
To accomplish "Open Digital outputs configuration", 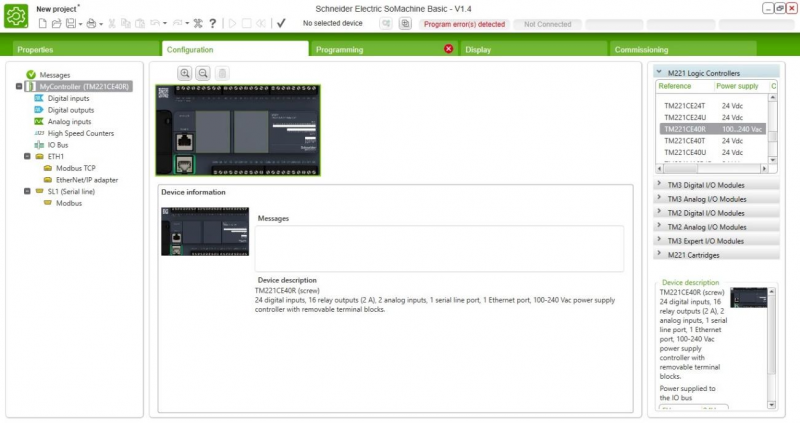I will 71,110.
